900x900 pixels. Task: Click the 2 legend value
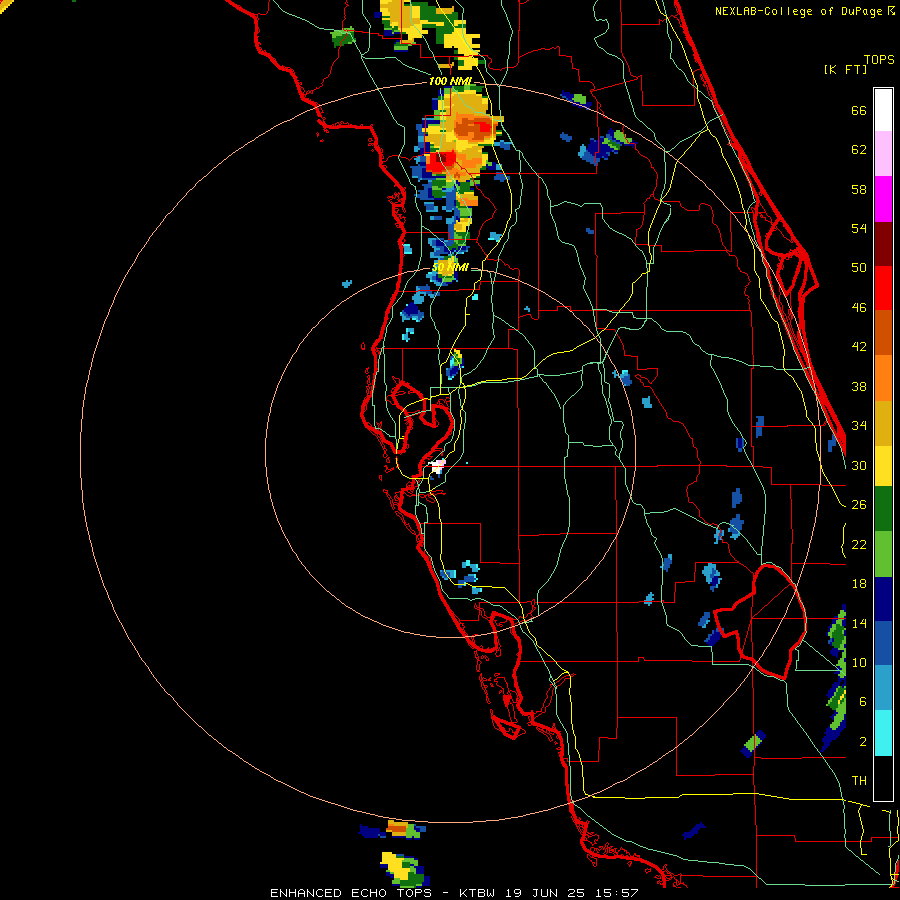(863, 742)
